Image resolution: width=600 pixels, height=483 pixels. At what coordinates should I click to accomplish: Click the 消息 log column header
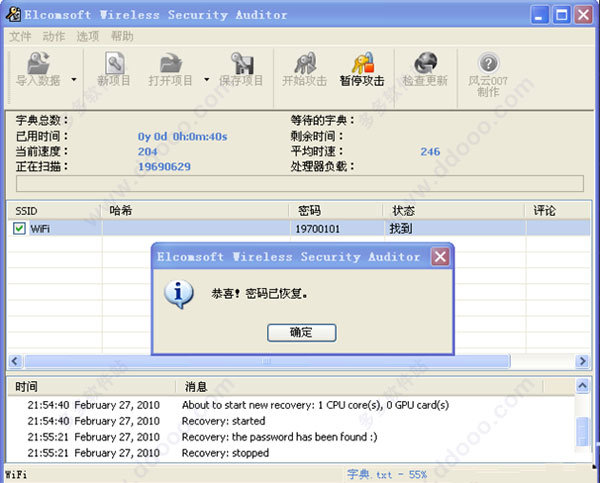click(x=359, y=387)
